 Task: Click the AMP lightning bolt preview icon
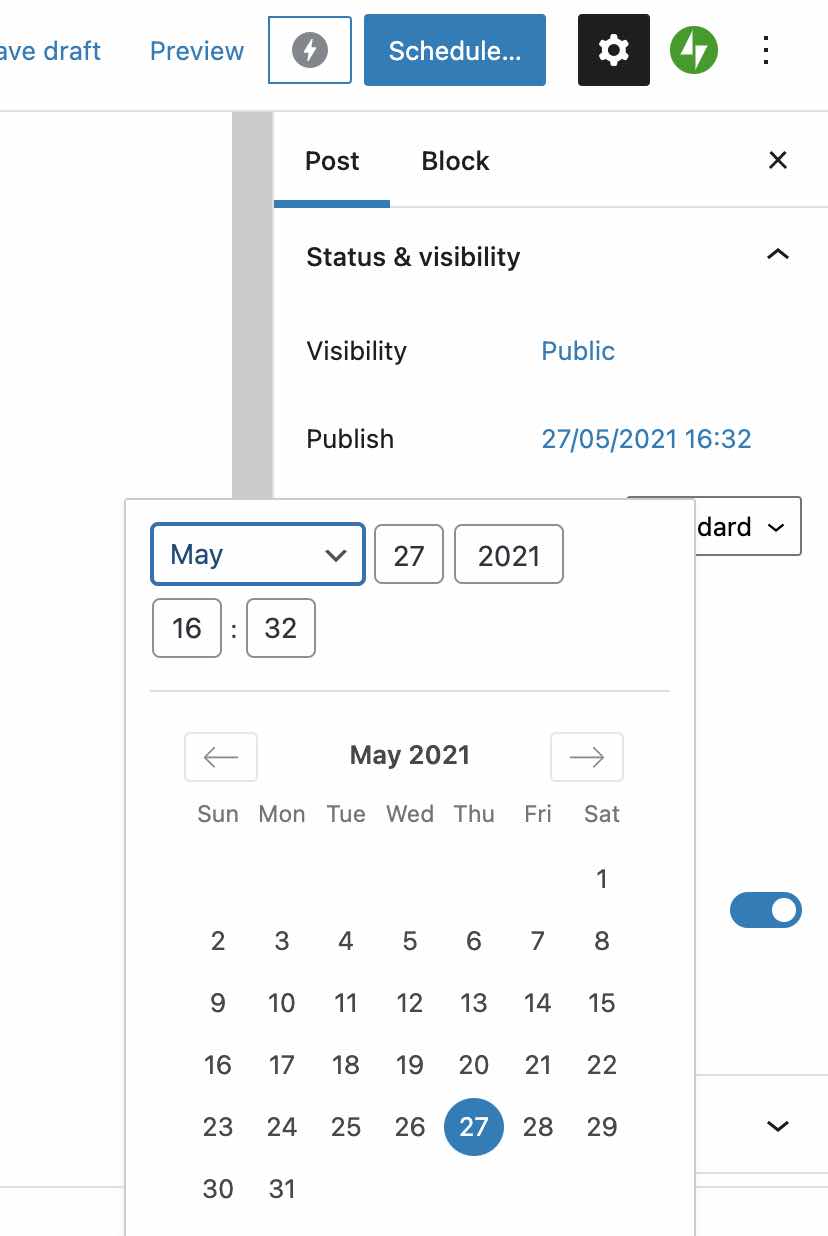310,50
